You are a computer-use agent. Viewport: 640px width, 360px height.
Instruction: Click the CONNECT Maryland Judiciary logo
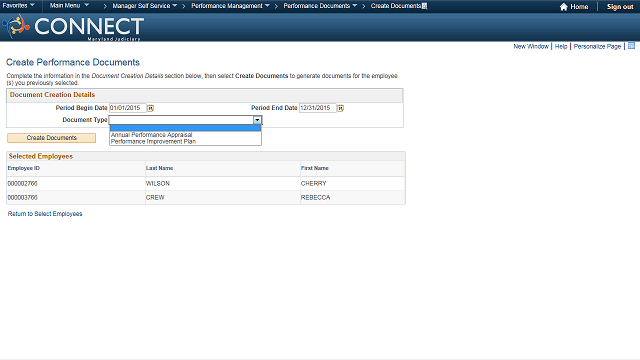point(73,27)
